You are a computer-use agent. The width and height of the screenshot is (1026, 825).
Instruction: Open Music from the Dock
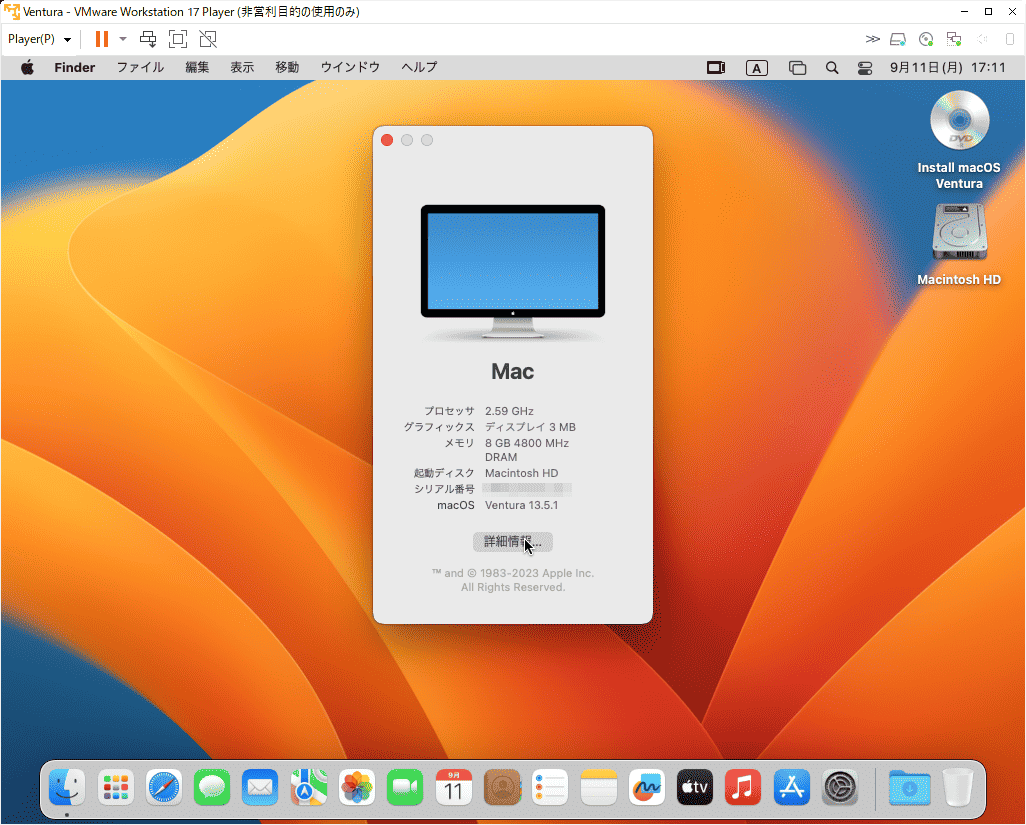pos(743,787)
